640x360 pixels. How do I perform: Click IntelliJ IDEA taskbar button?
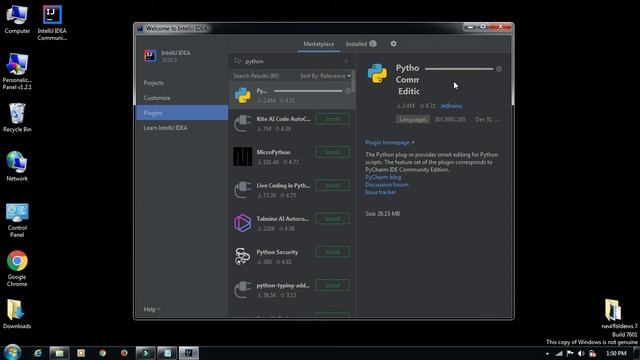(189, 353)
